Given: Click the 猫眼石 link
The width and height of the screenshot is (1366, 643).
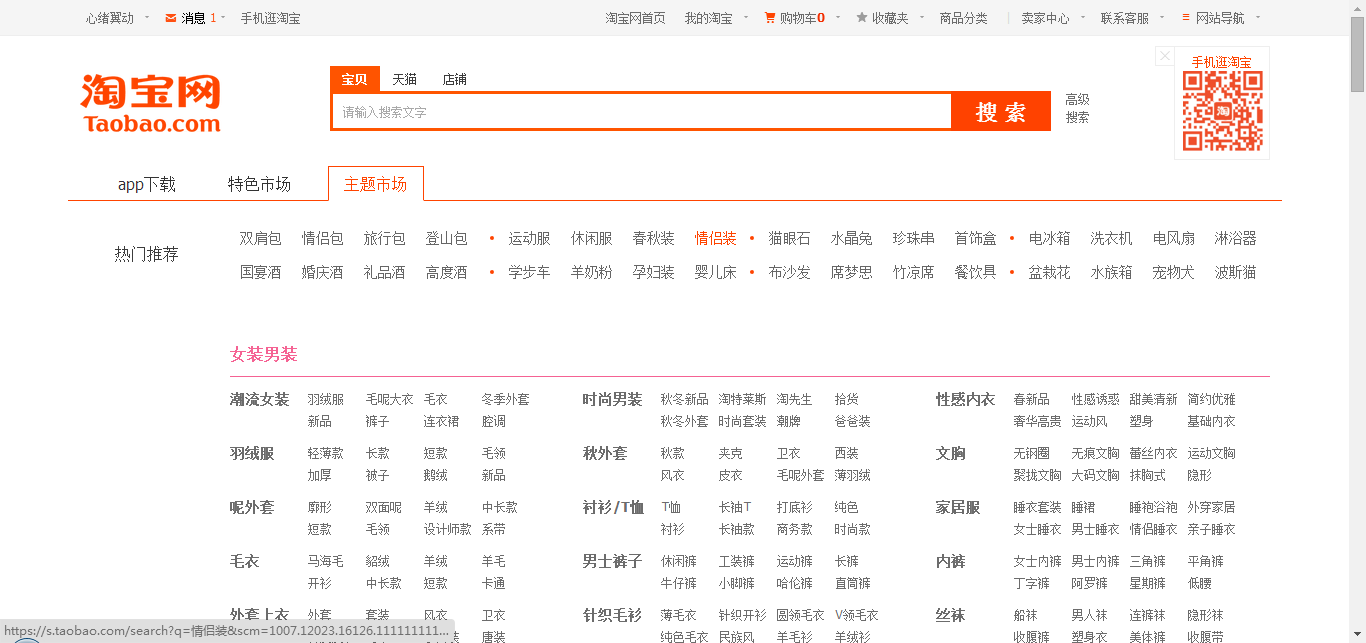Looking at the screenshot, I should [x=790, y=238].
